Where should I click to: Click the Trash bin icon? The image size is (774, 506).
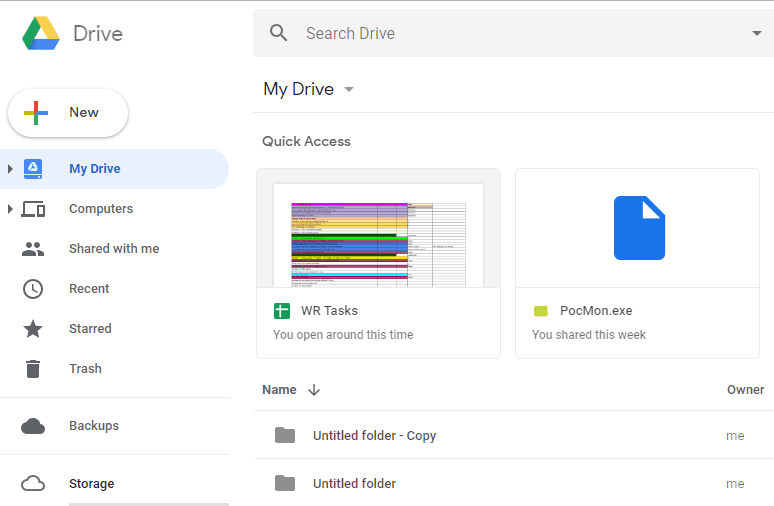click(33, 369)
